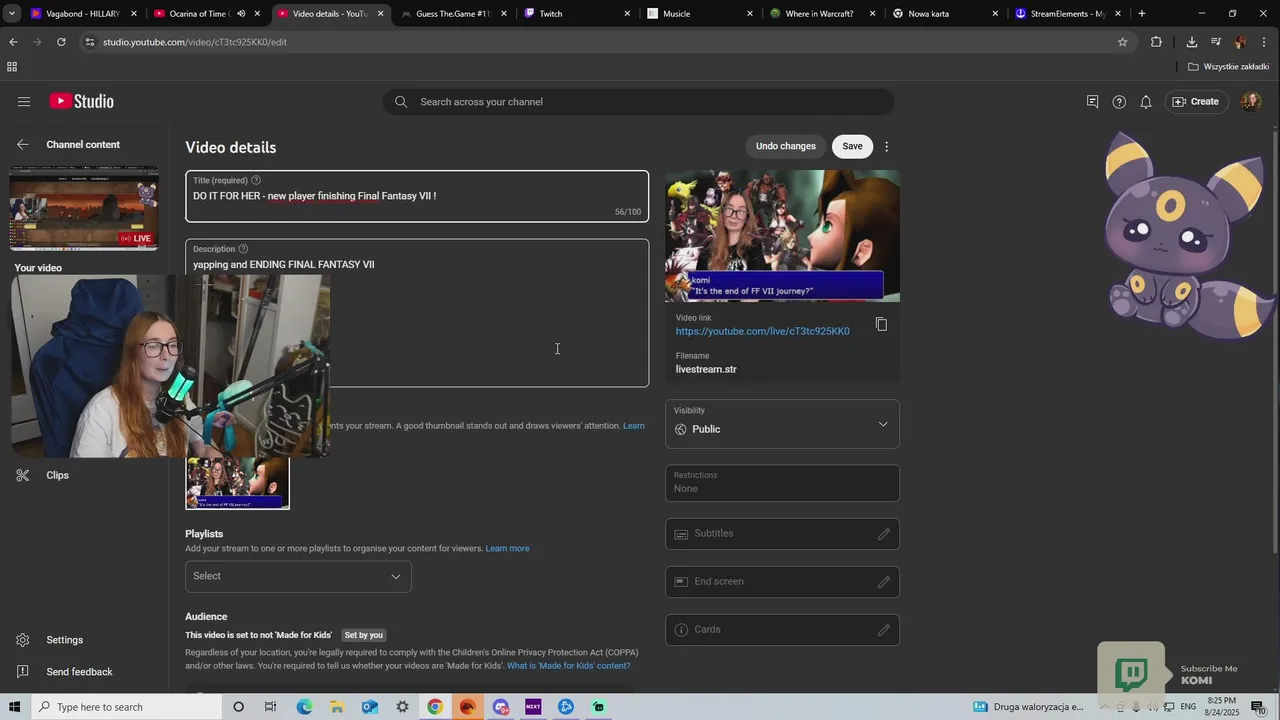This screenshot has height=720, width=1280.
Task: Open File Explorer from the taskbar
Action: [336, 707]
